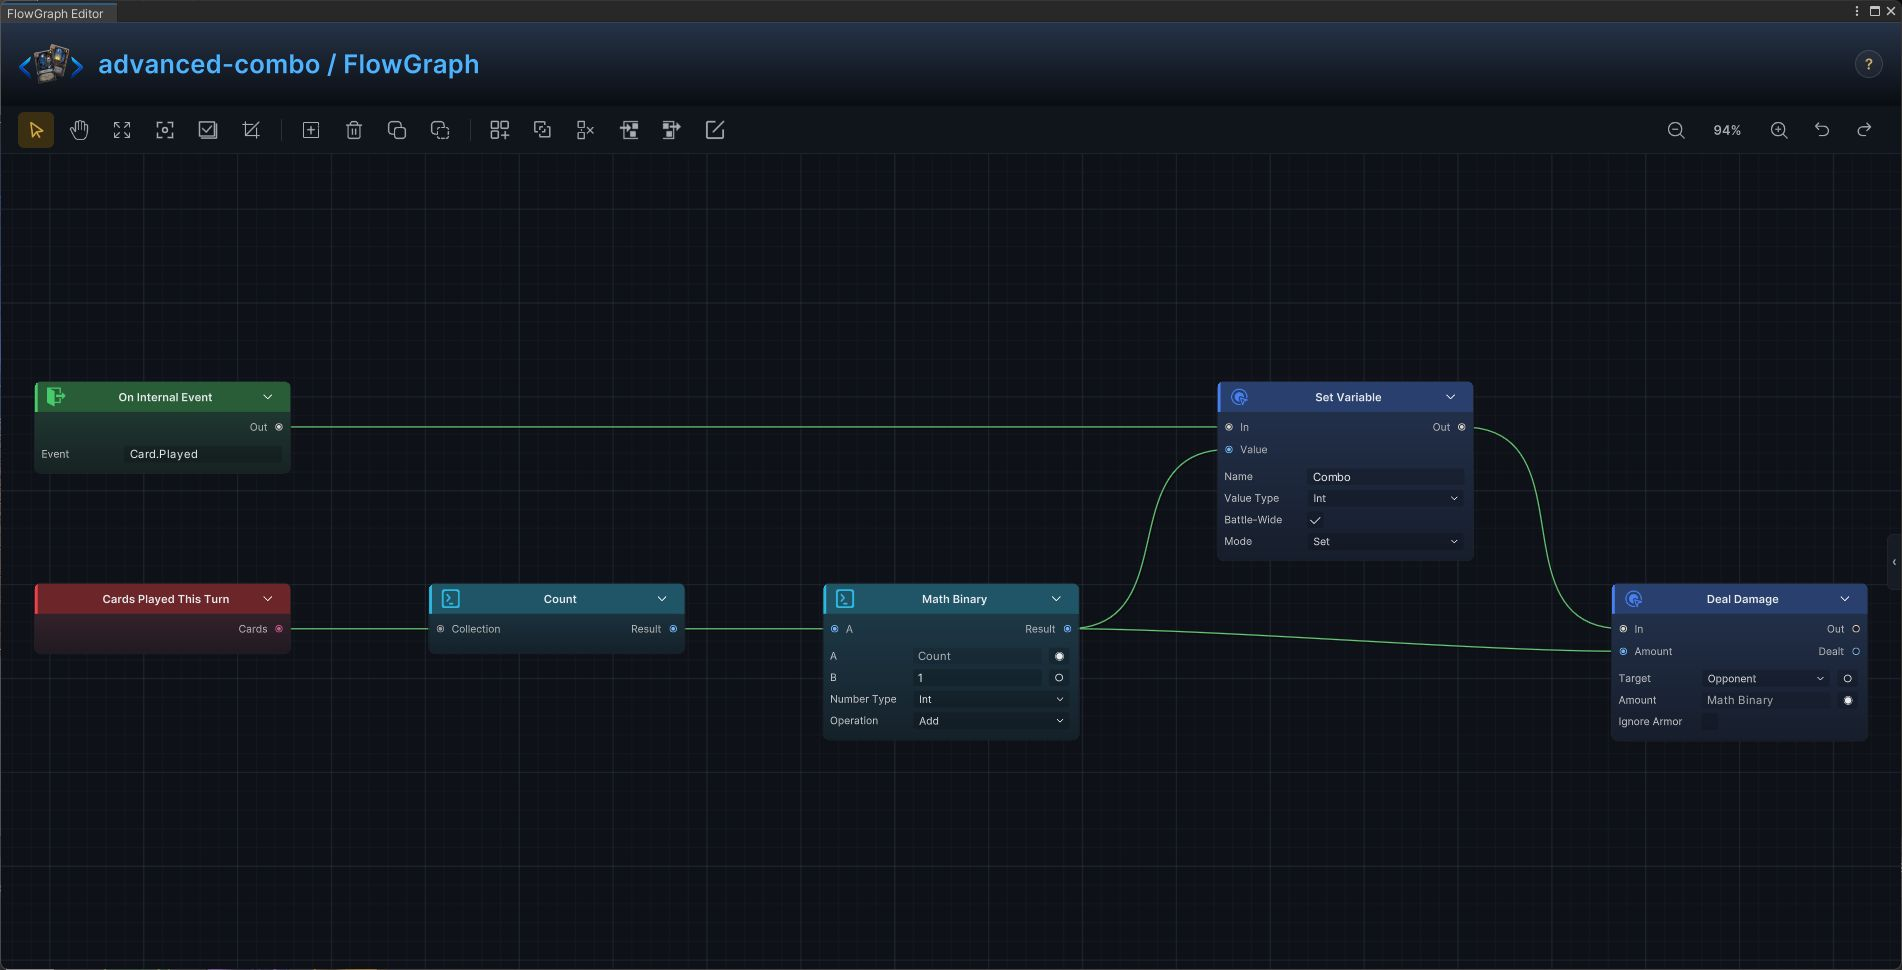1902x970 pixels.
Task: Click the remove group squares-x icon
Action: [585, 130]
